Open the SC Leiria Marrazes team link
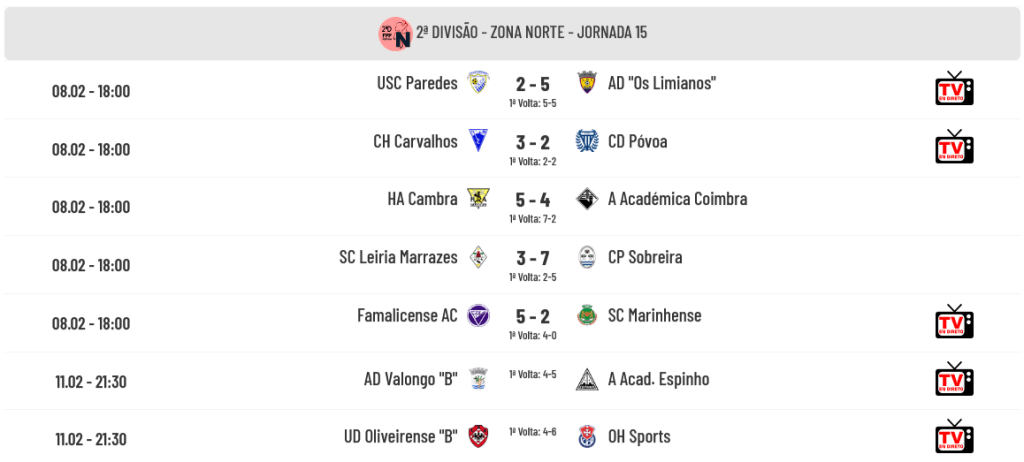1024x462 pixels. pyautogui.click(x=398, y=257)
